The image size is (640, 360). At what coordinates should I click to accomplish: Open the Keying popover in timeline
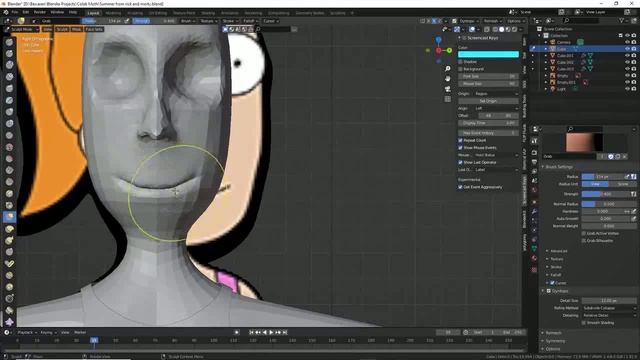click(48, 332)
